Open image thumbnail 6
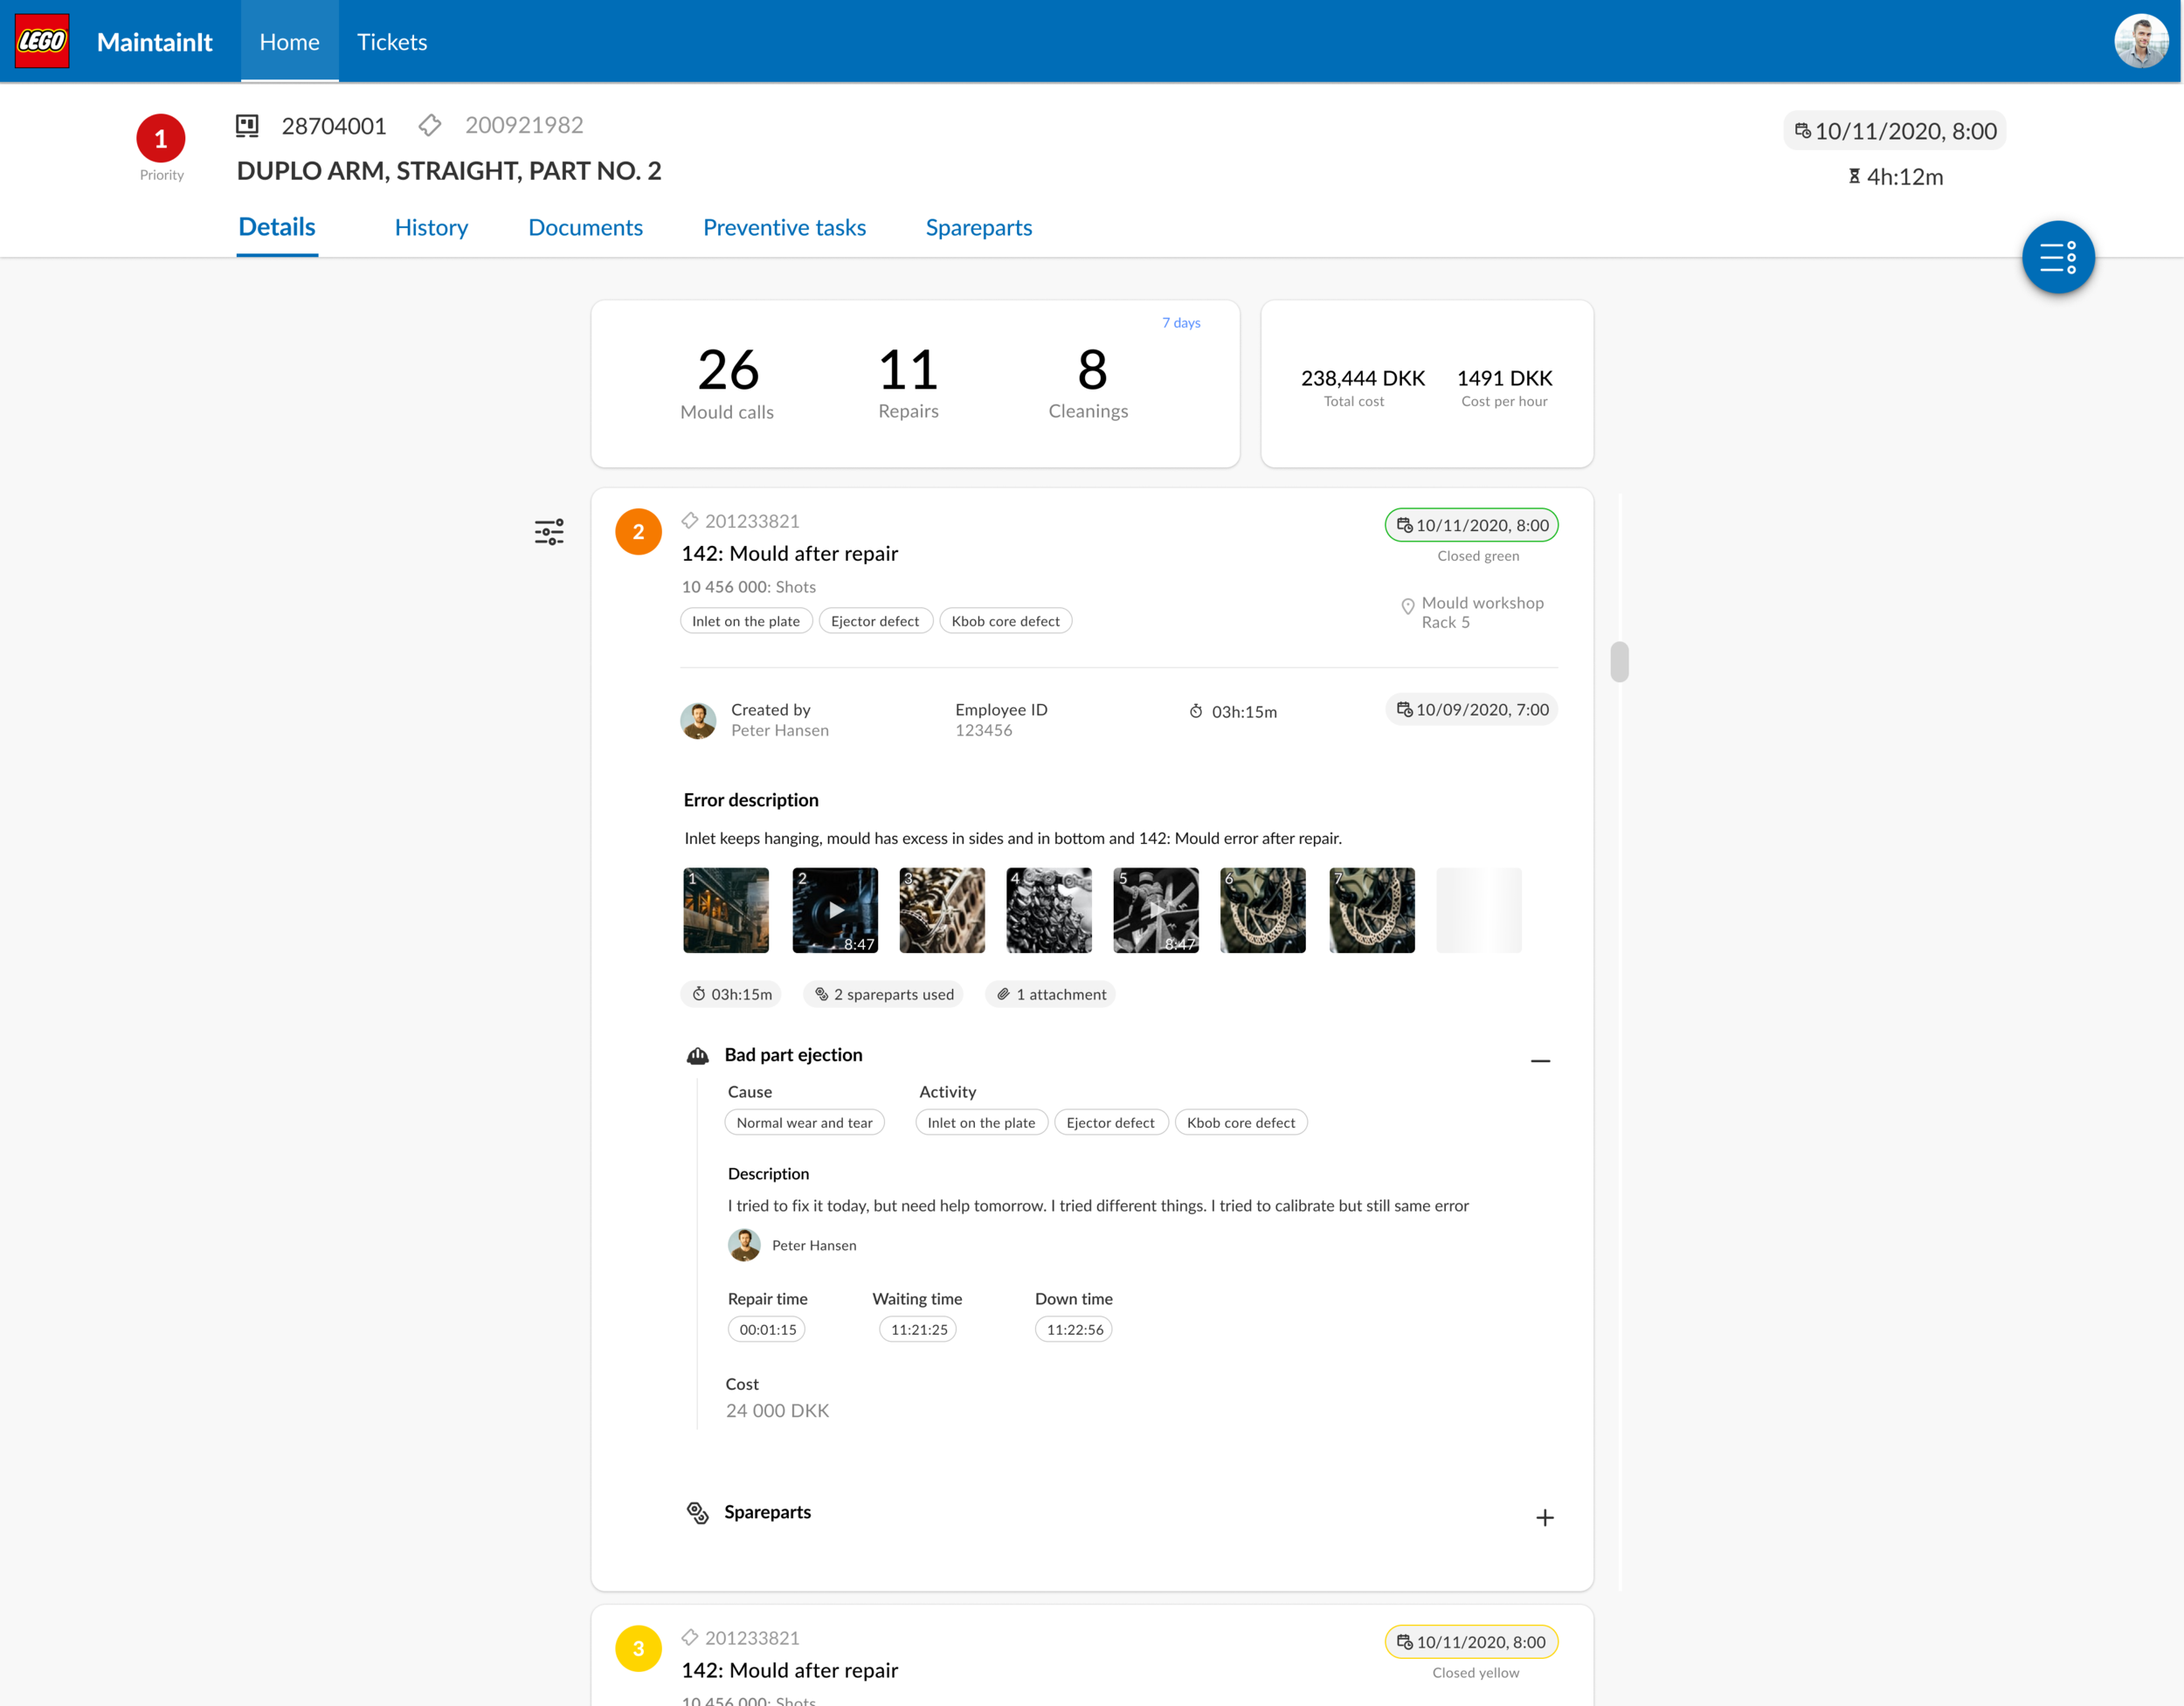This screenshot has width=2184, height=1706. (1263, 910)
